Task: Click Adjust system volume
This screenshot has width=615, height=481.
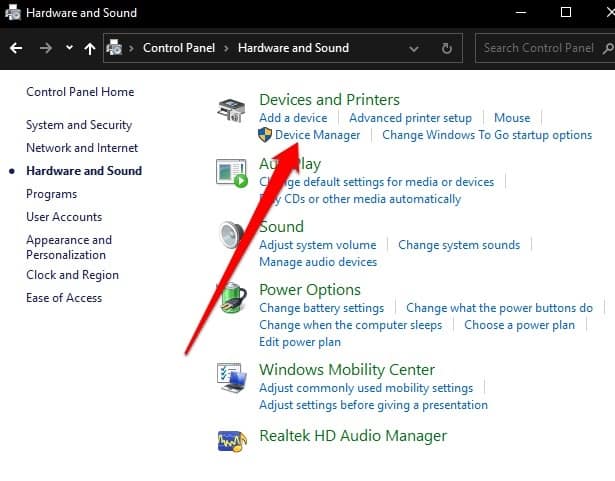Action: [318, 245]
